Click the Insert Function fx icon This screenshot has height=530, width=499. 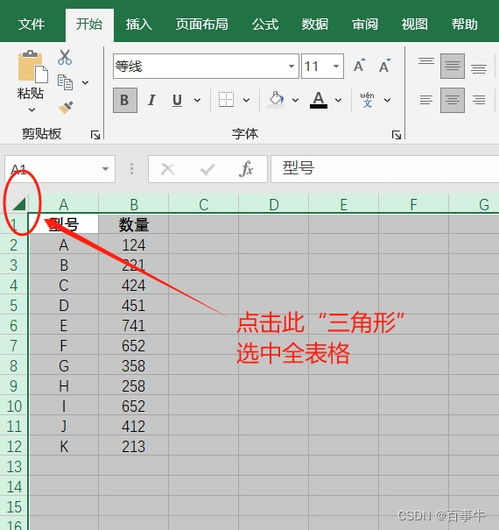pyautogui.click(x=246, y=168)
